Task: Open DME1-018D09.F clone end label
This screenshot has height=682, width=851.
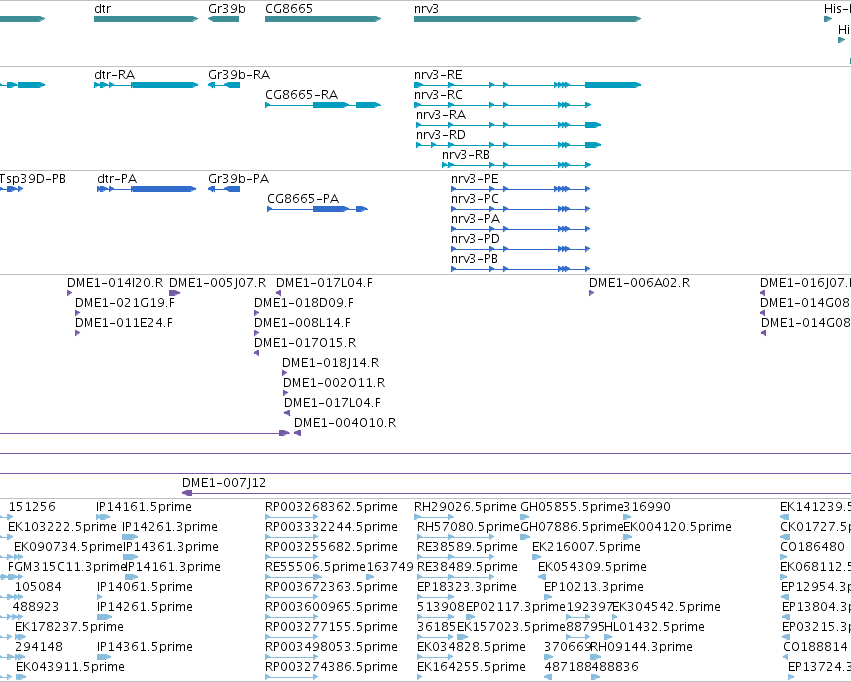Action: tap(304, 303)
